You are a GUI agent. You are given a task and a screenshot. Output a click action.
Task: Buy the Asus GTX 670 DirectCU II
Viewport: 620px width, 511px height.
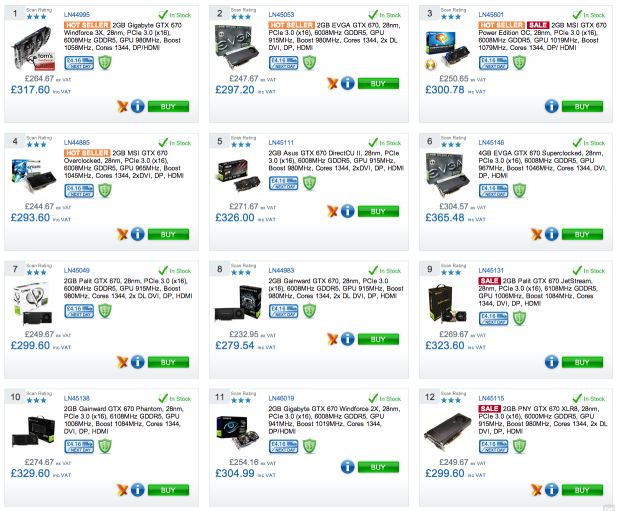378,211
